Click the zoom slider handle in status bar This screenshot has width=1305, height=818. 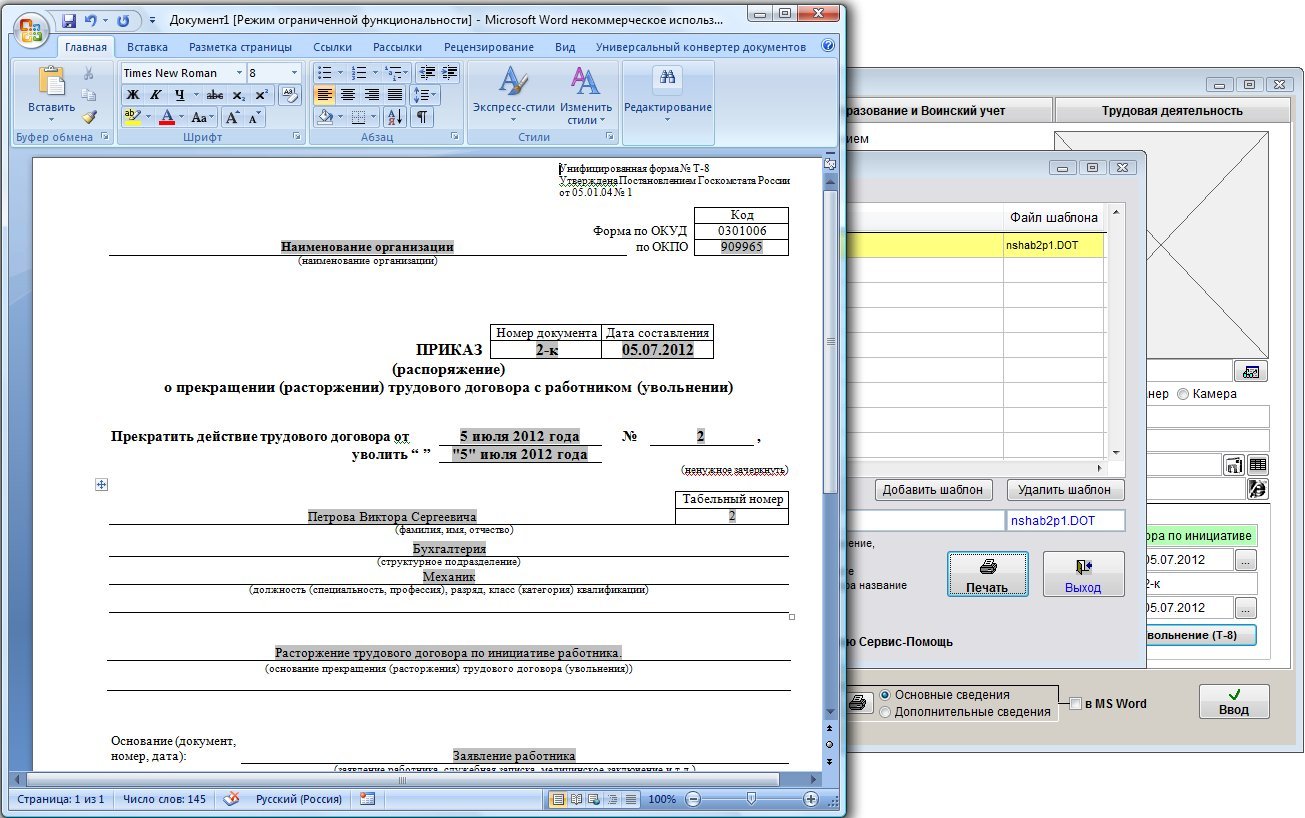pyautogui.click(x=751, y=799)
